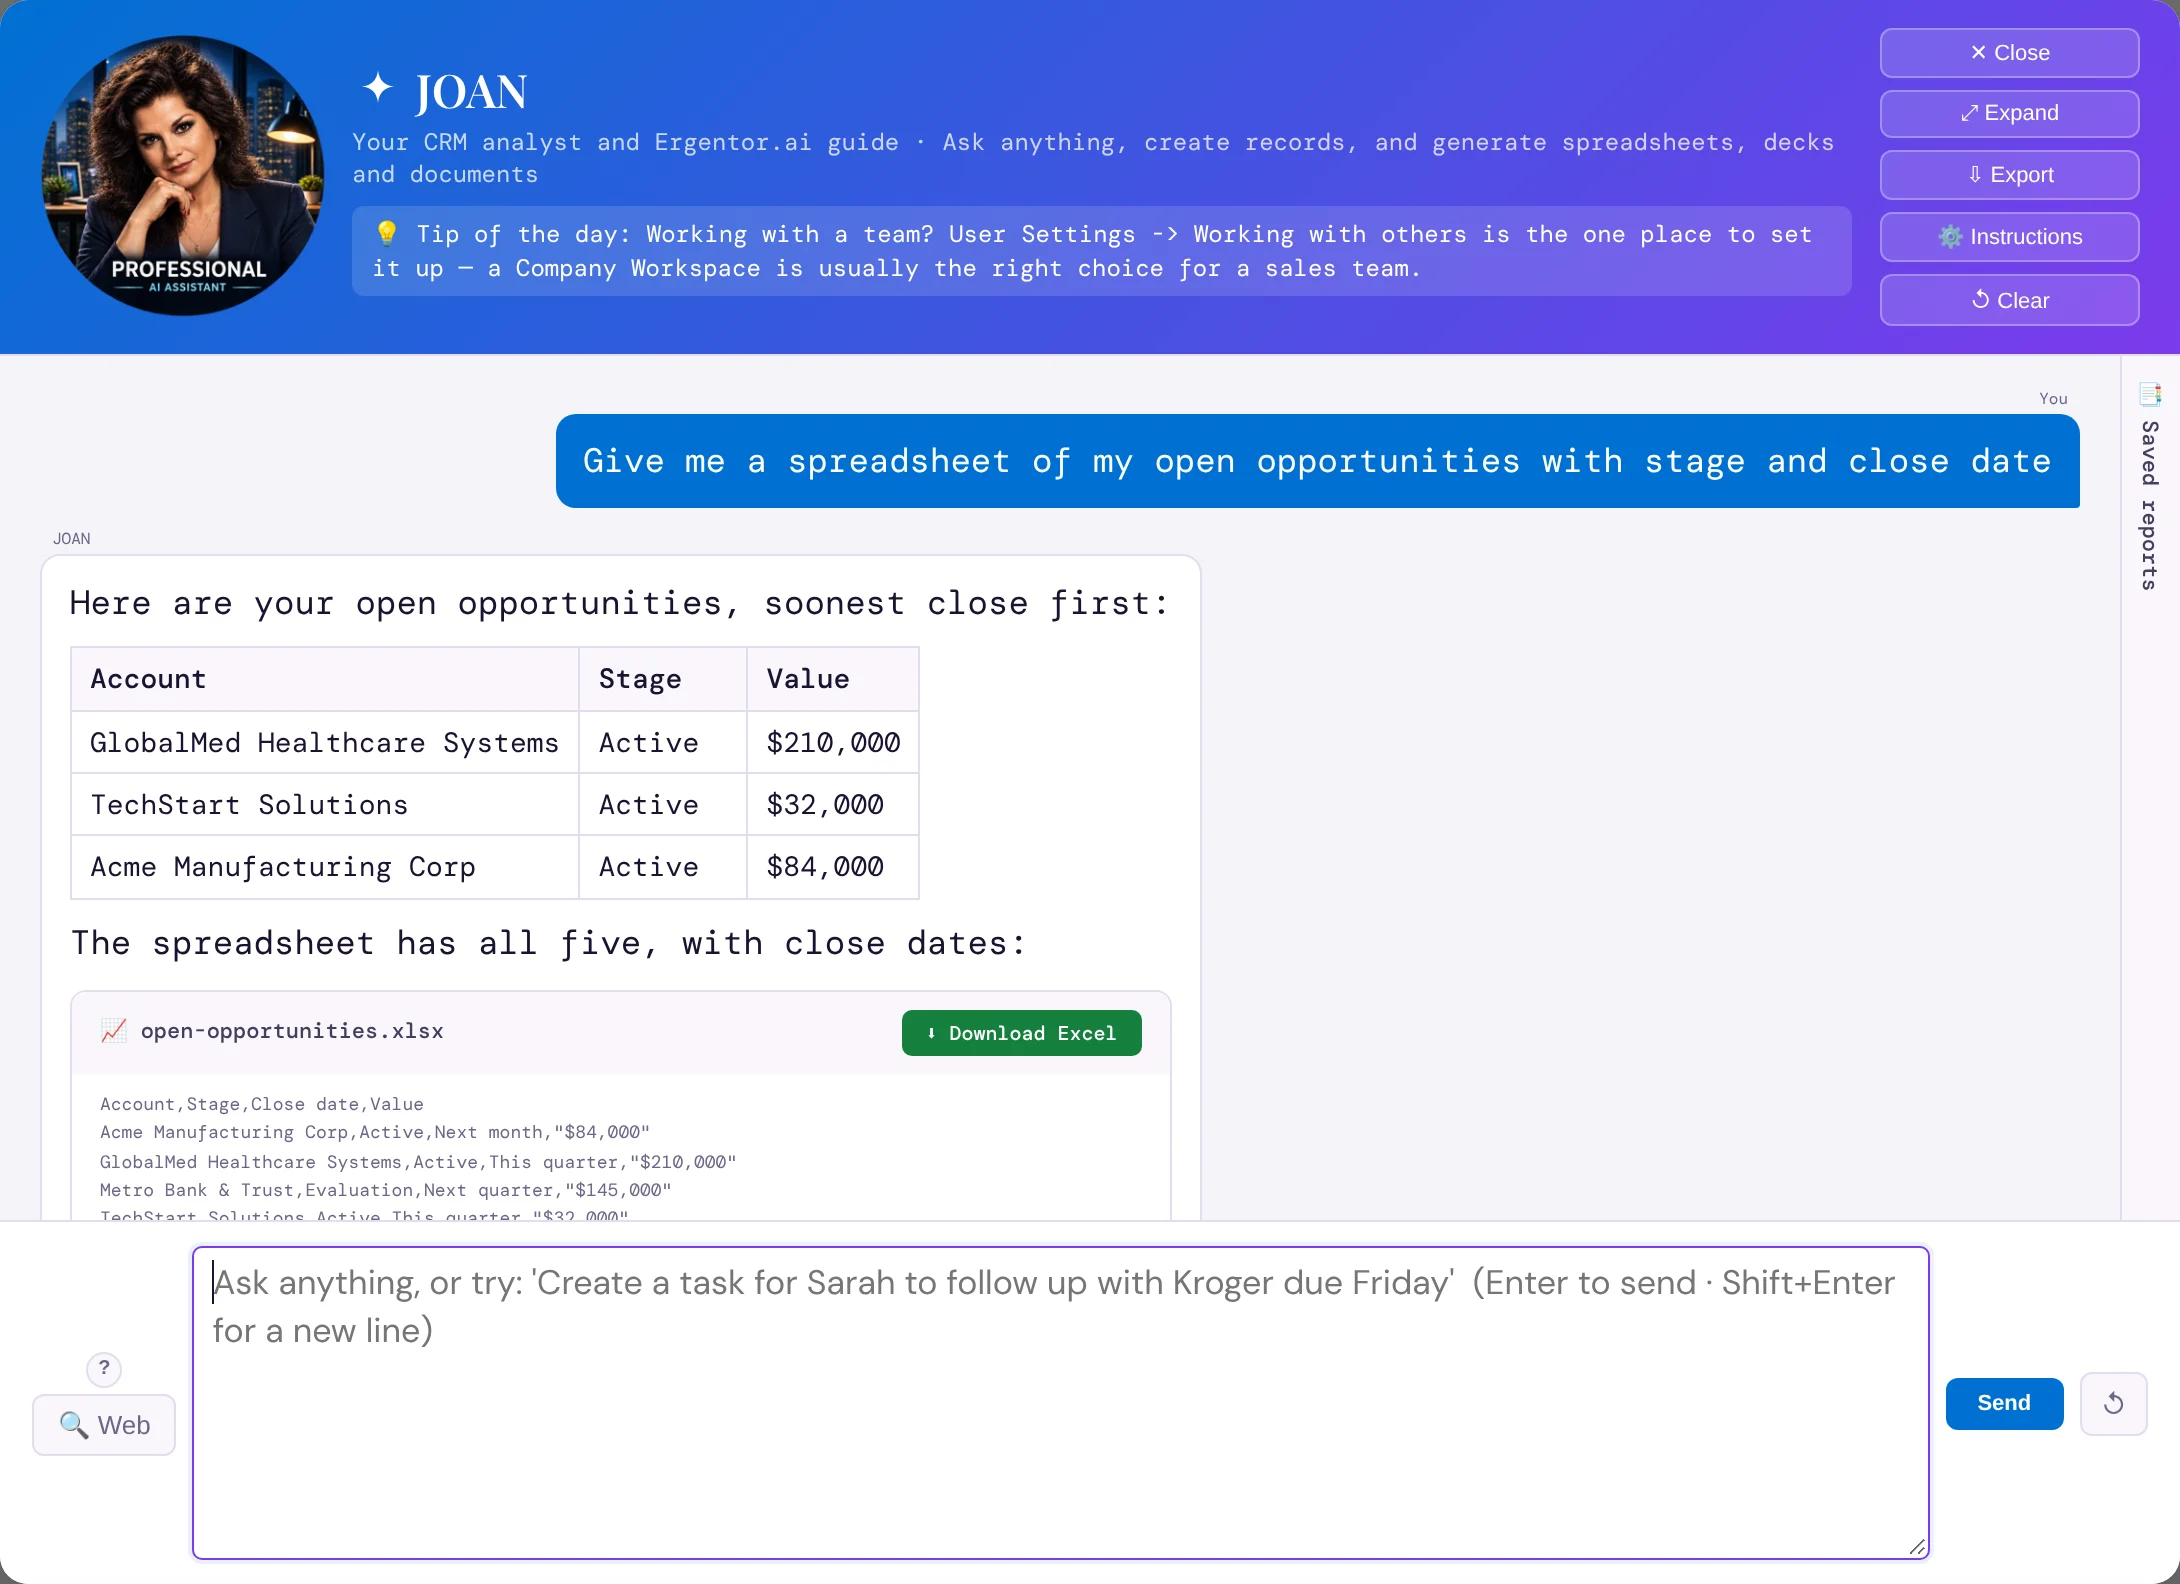The width and height of the screenshot is (2180, 1584).
Task: Click JOAN's professional avatar photo
Action: tap(183, 176)
